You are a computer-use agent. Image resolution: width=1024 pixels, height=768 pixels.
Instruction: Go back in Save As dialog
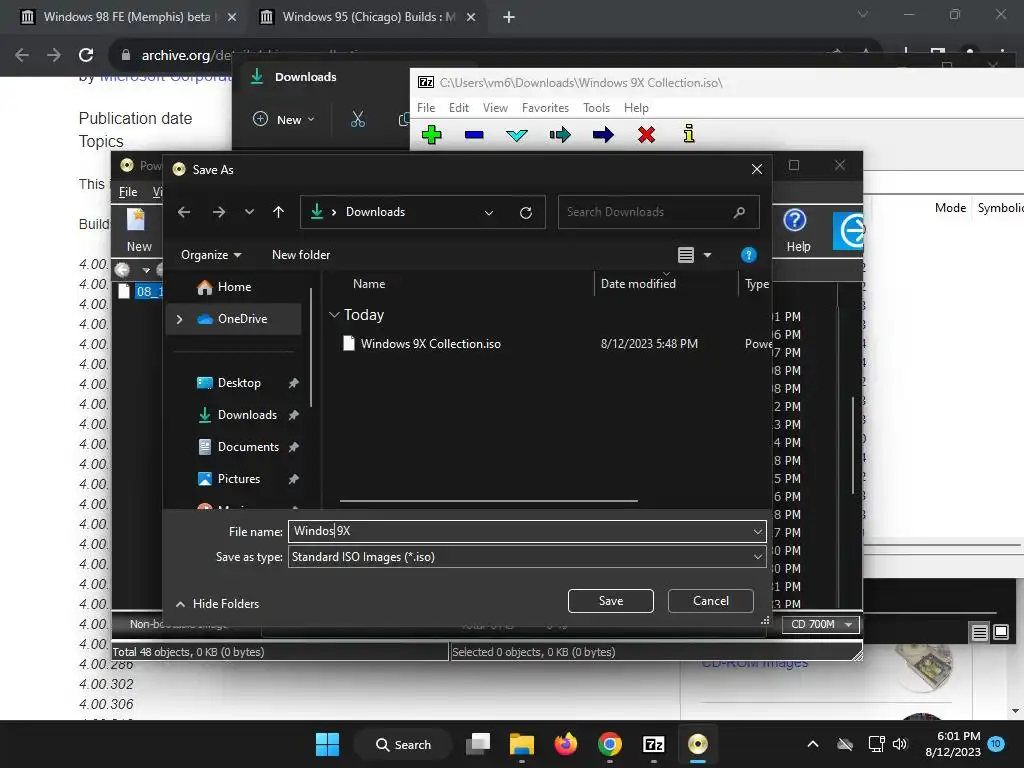pos(184,212)
